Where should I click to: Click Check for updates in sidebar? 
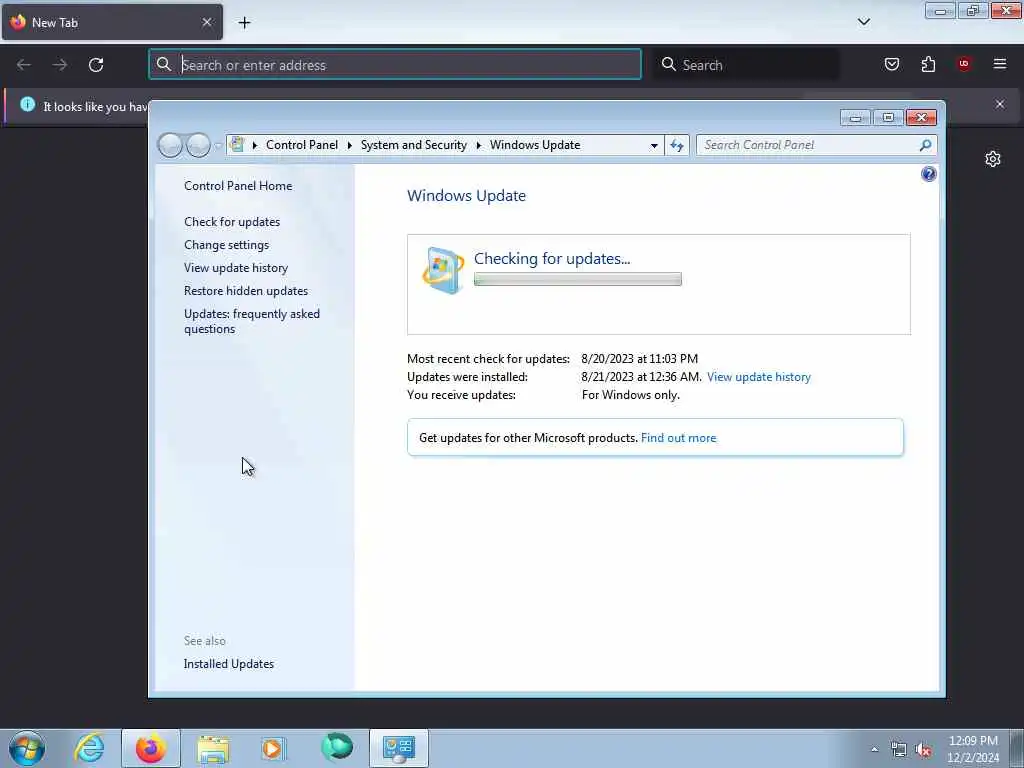[x=232, y=221]
